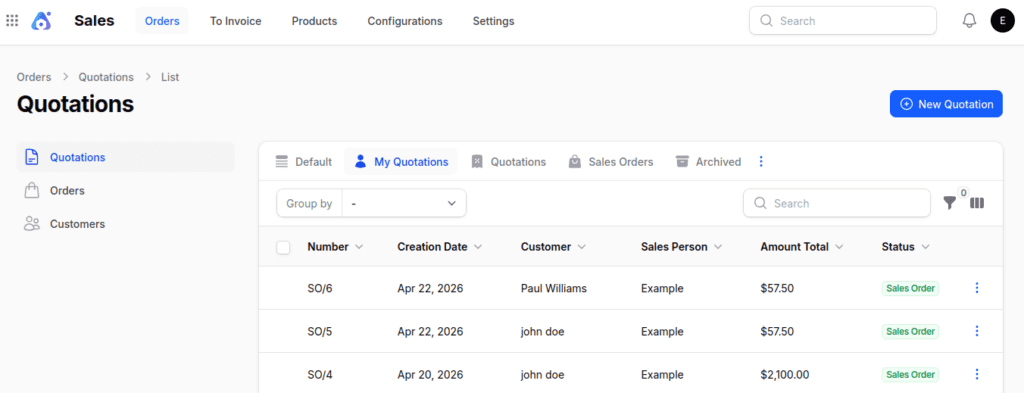
Task: Click the Quotations page heading
Action: tap(76, 104)
